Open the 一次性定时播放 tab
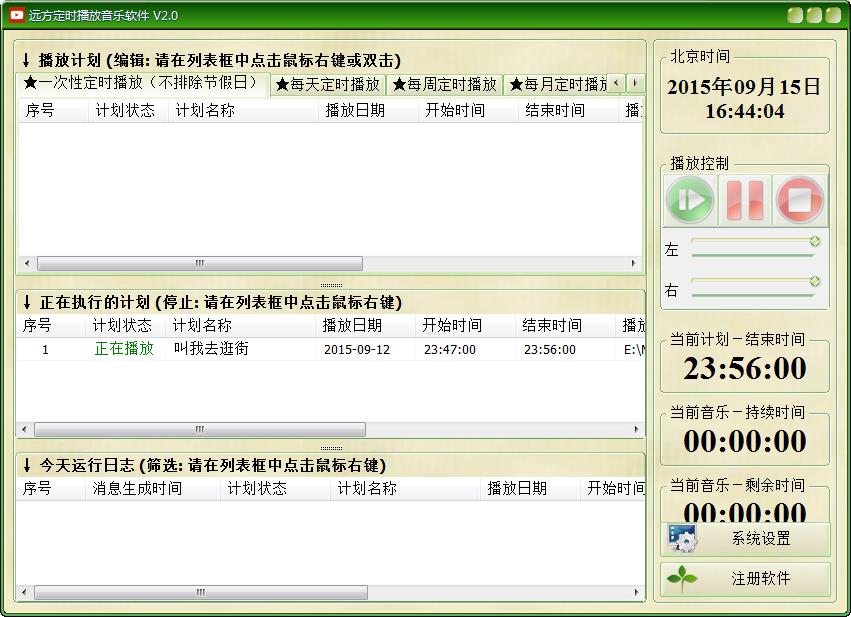 click(142, 83)
